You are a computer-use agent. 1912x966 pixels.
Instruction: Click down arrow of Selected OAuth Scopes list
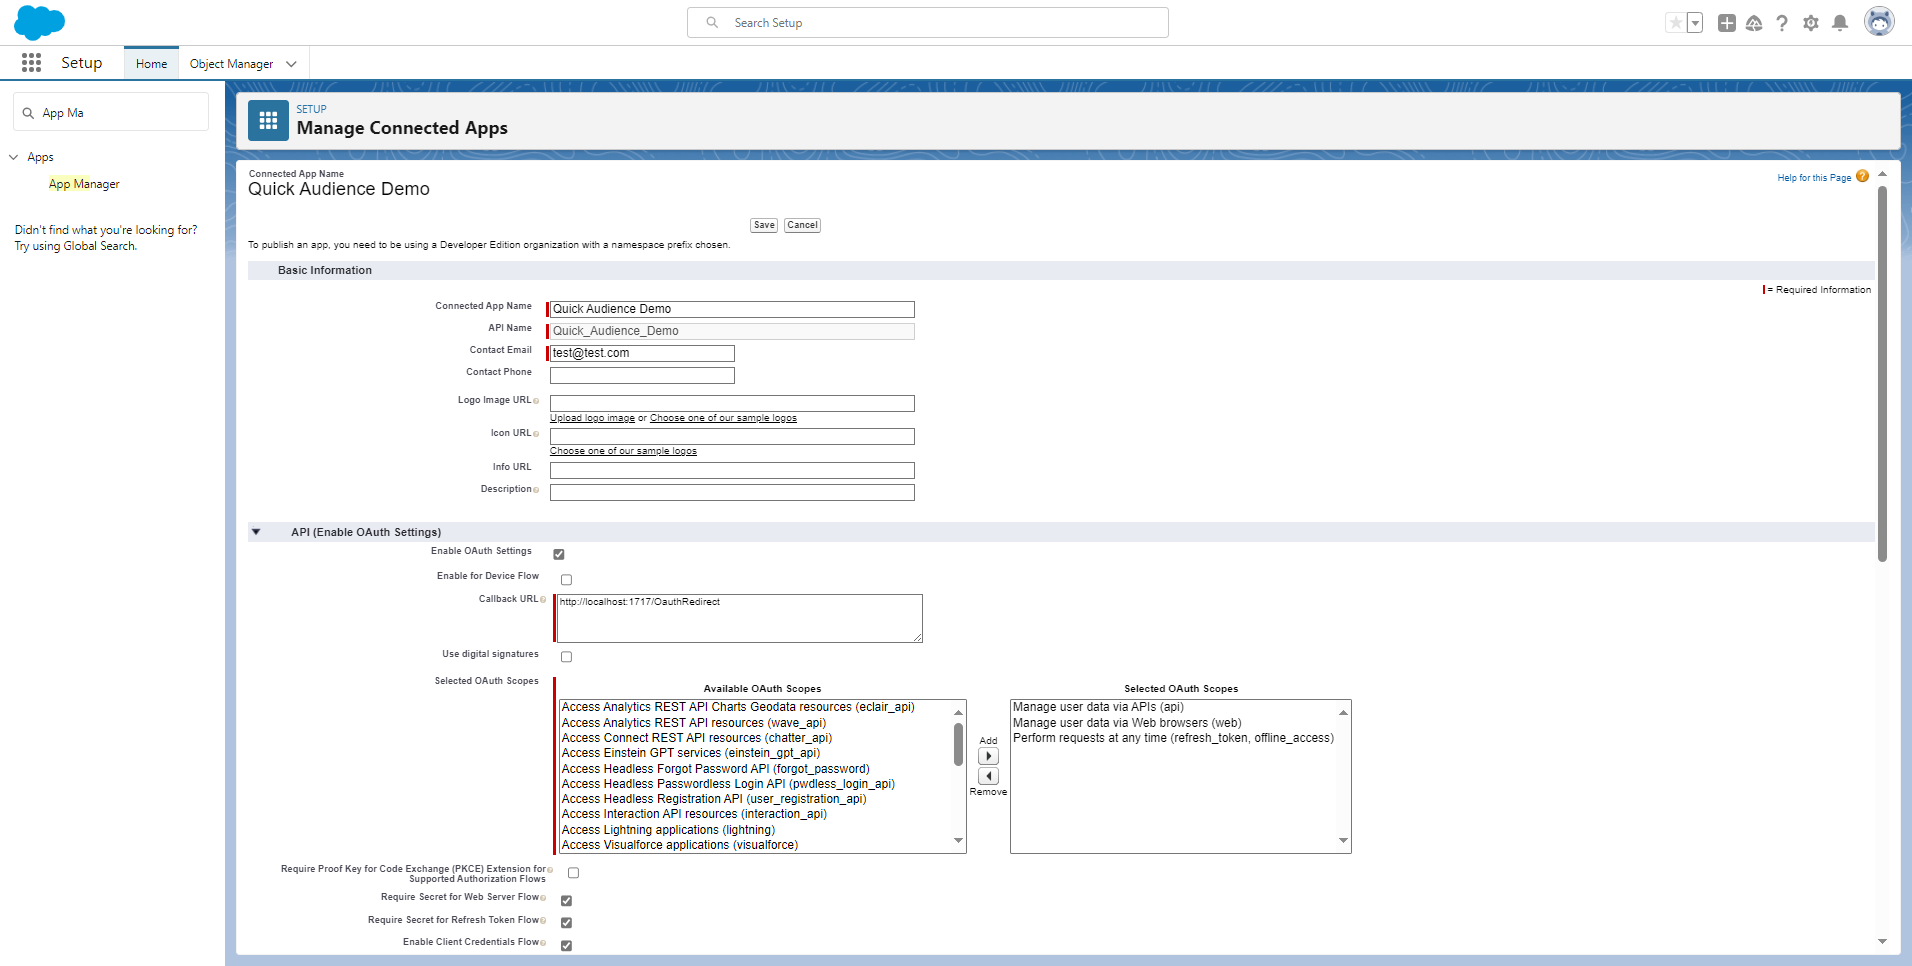pos(1343,841)
